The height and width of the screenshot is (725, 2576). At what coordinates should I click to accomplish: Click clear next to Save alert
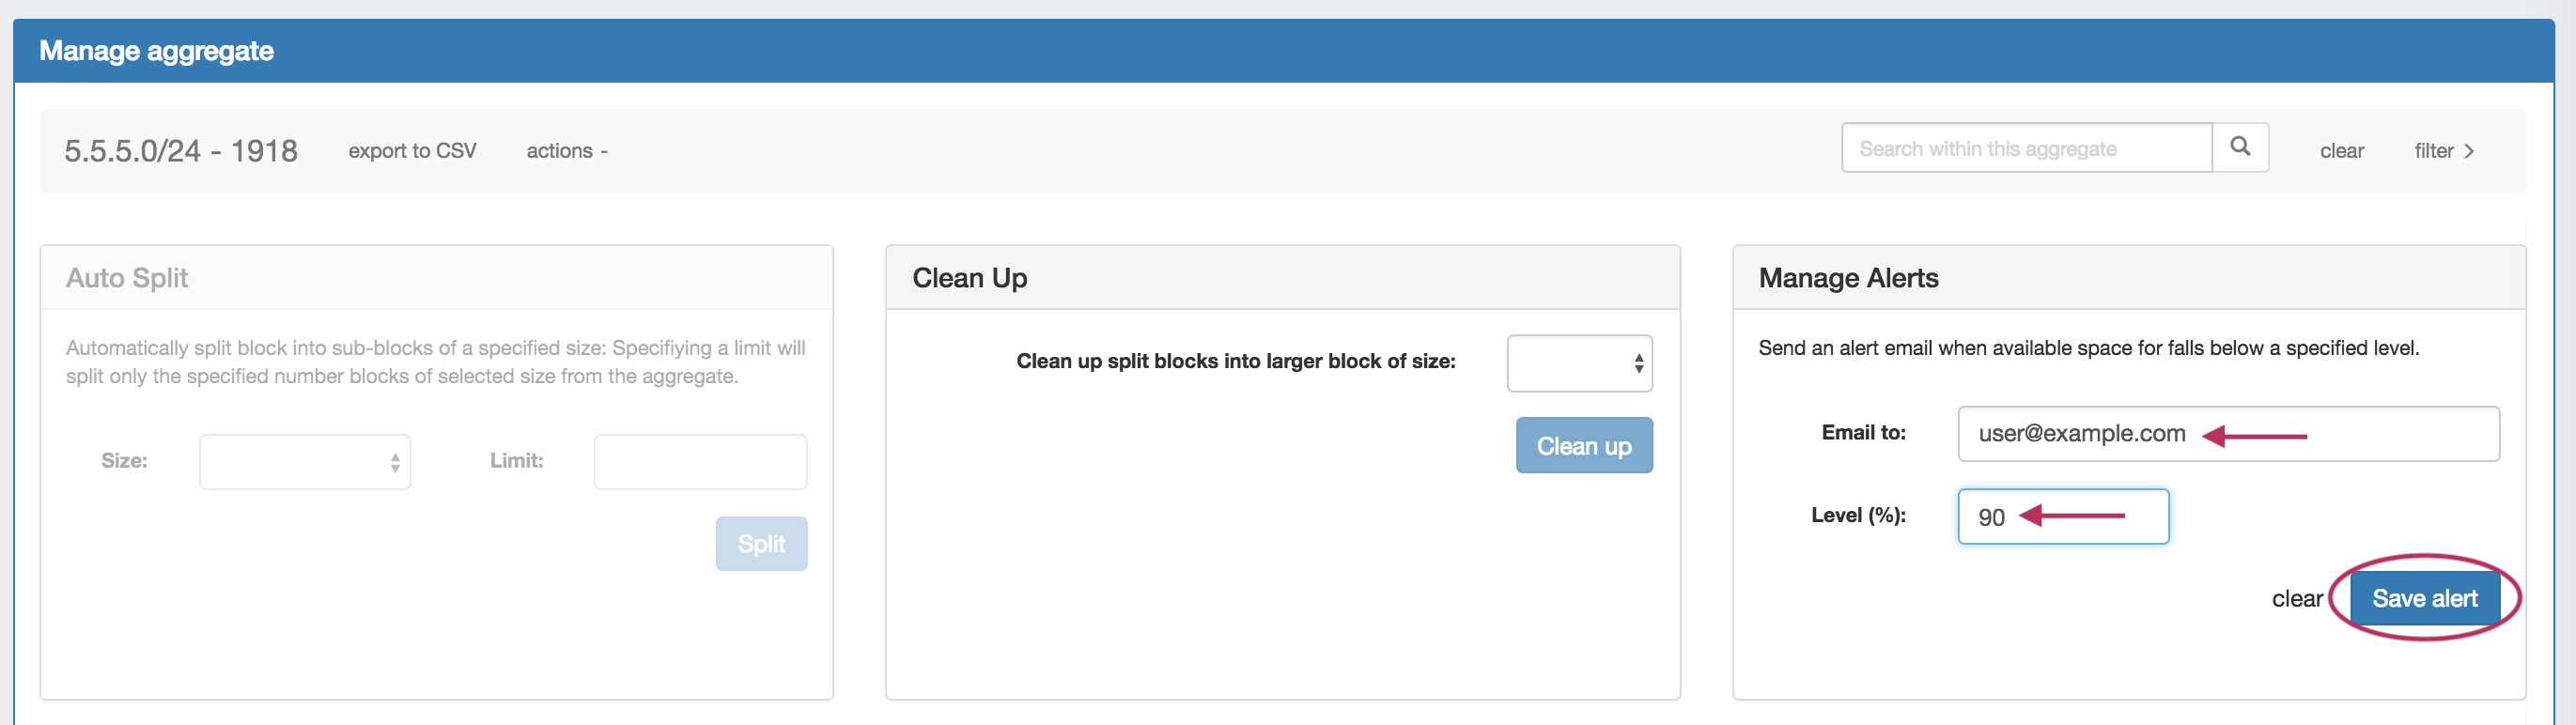[2296, 599]
